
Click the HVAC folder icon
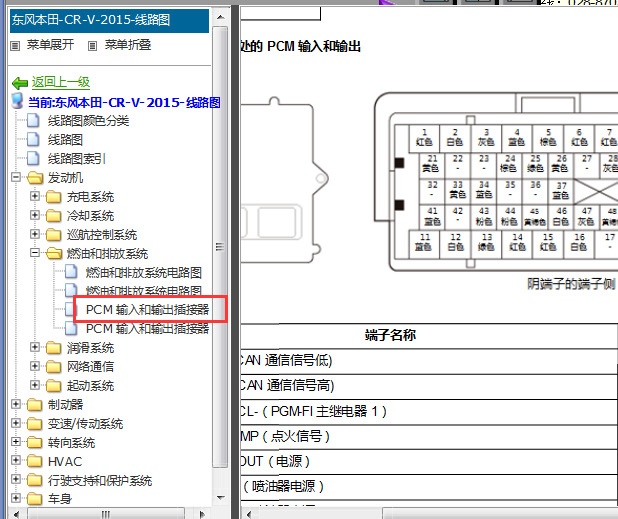35,461
